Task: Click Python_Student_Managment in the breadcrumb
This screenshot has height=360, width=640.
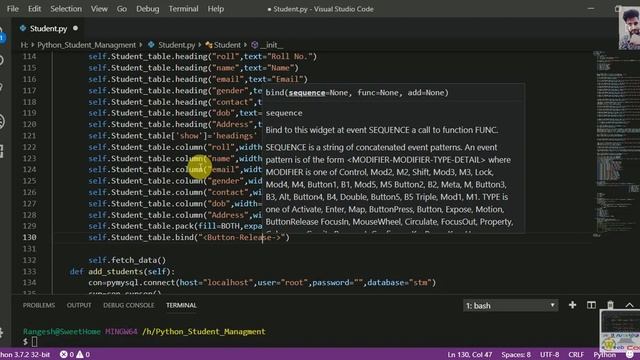Action: tap(86, 45)
